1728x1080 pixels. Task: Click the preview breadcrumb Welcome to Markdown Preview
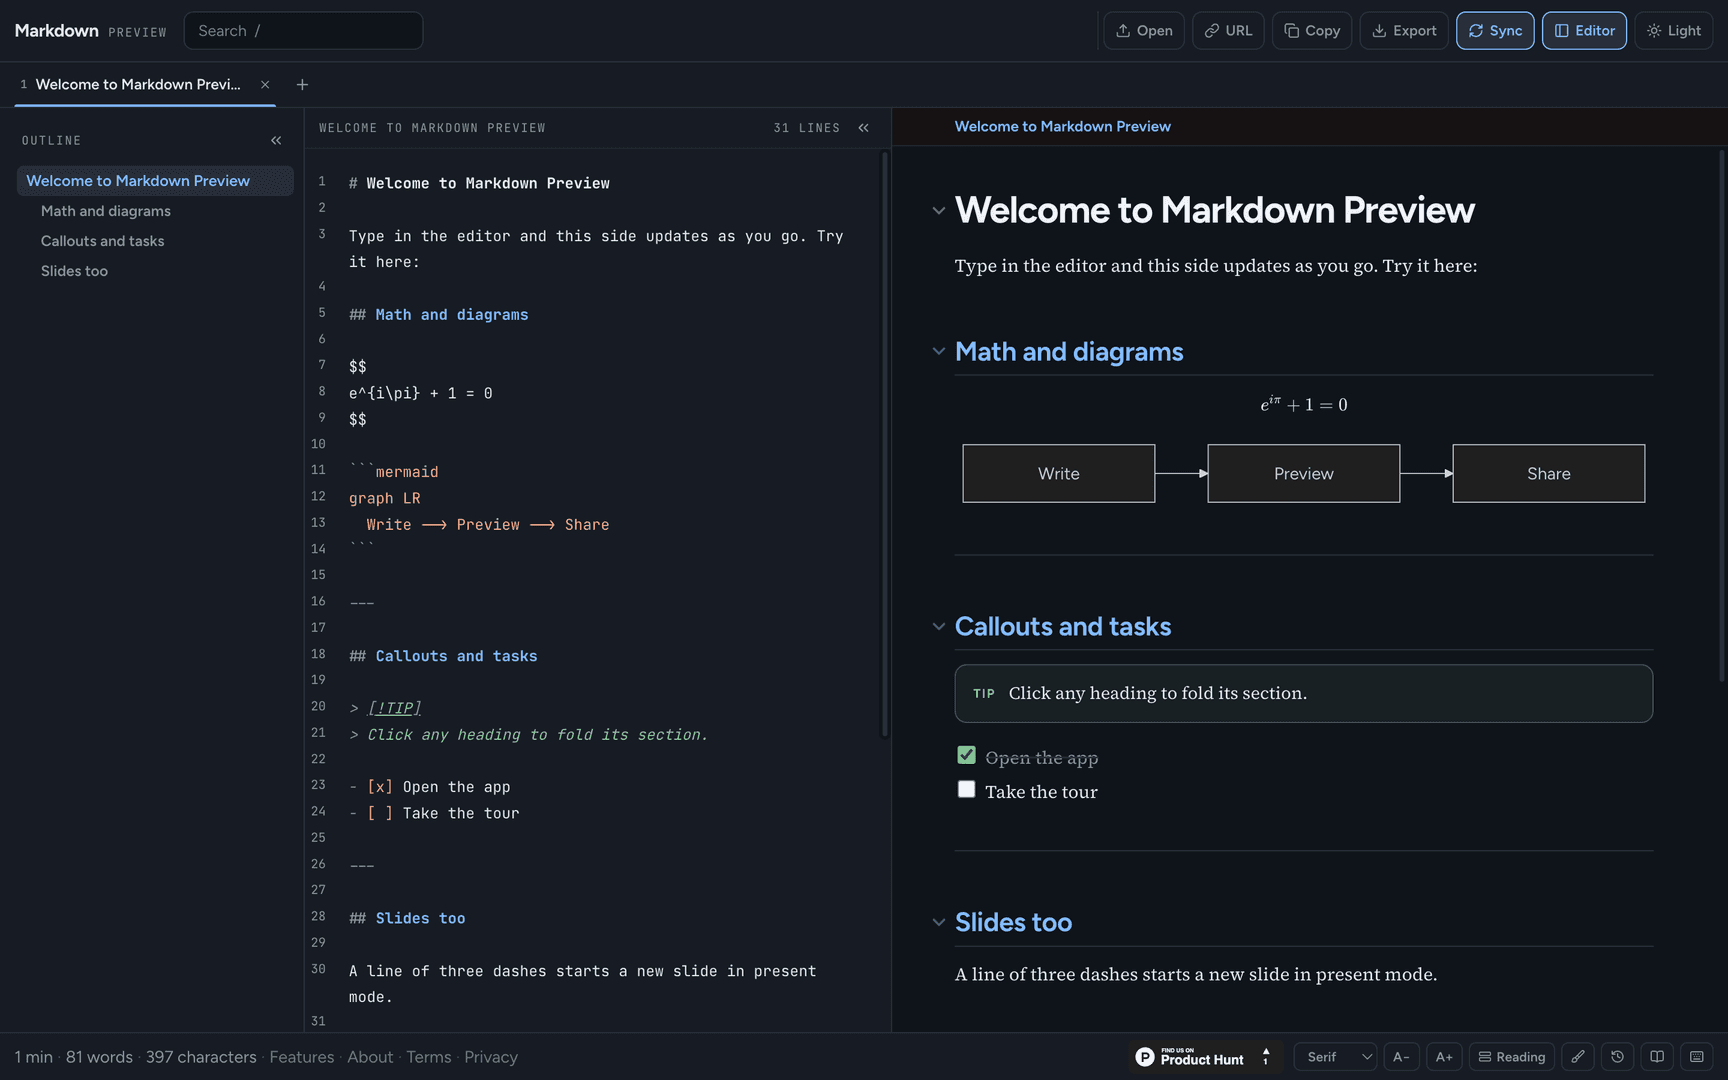[x=1062, y=127]
